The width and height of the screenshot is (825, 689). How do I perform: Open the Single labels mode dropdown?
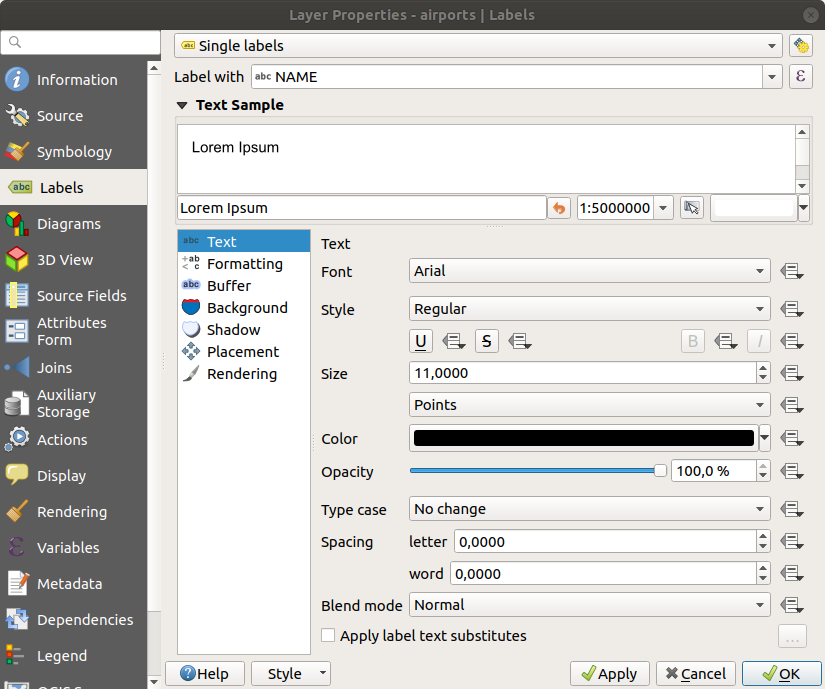pos(477,46)
